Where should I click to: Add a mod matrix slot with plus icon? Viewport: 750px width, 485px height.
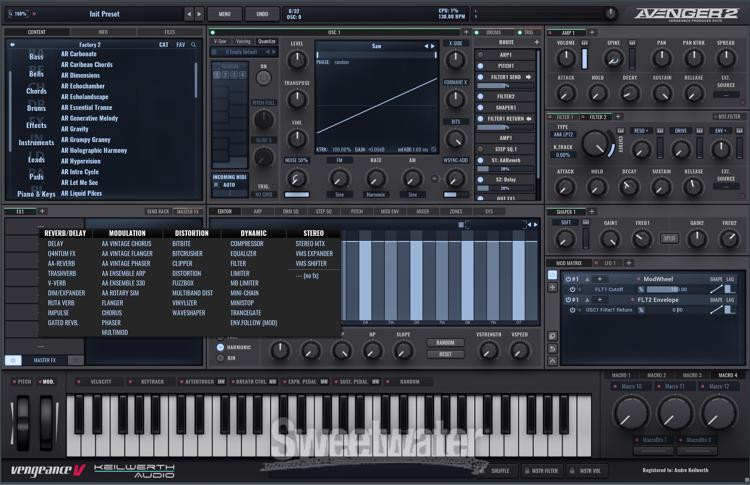[x=553, y=287]
